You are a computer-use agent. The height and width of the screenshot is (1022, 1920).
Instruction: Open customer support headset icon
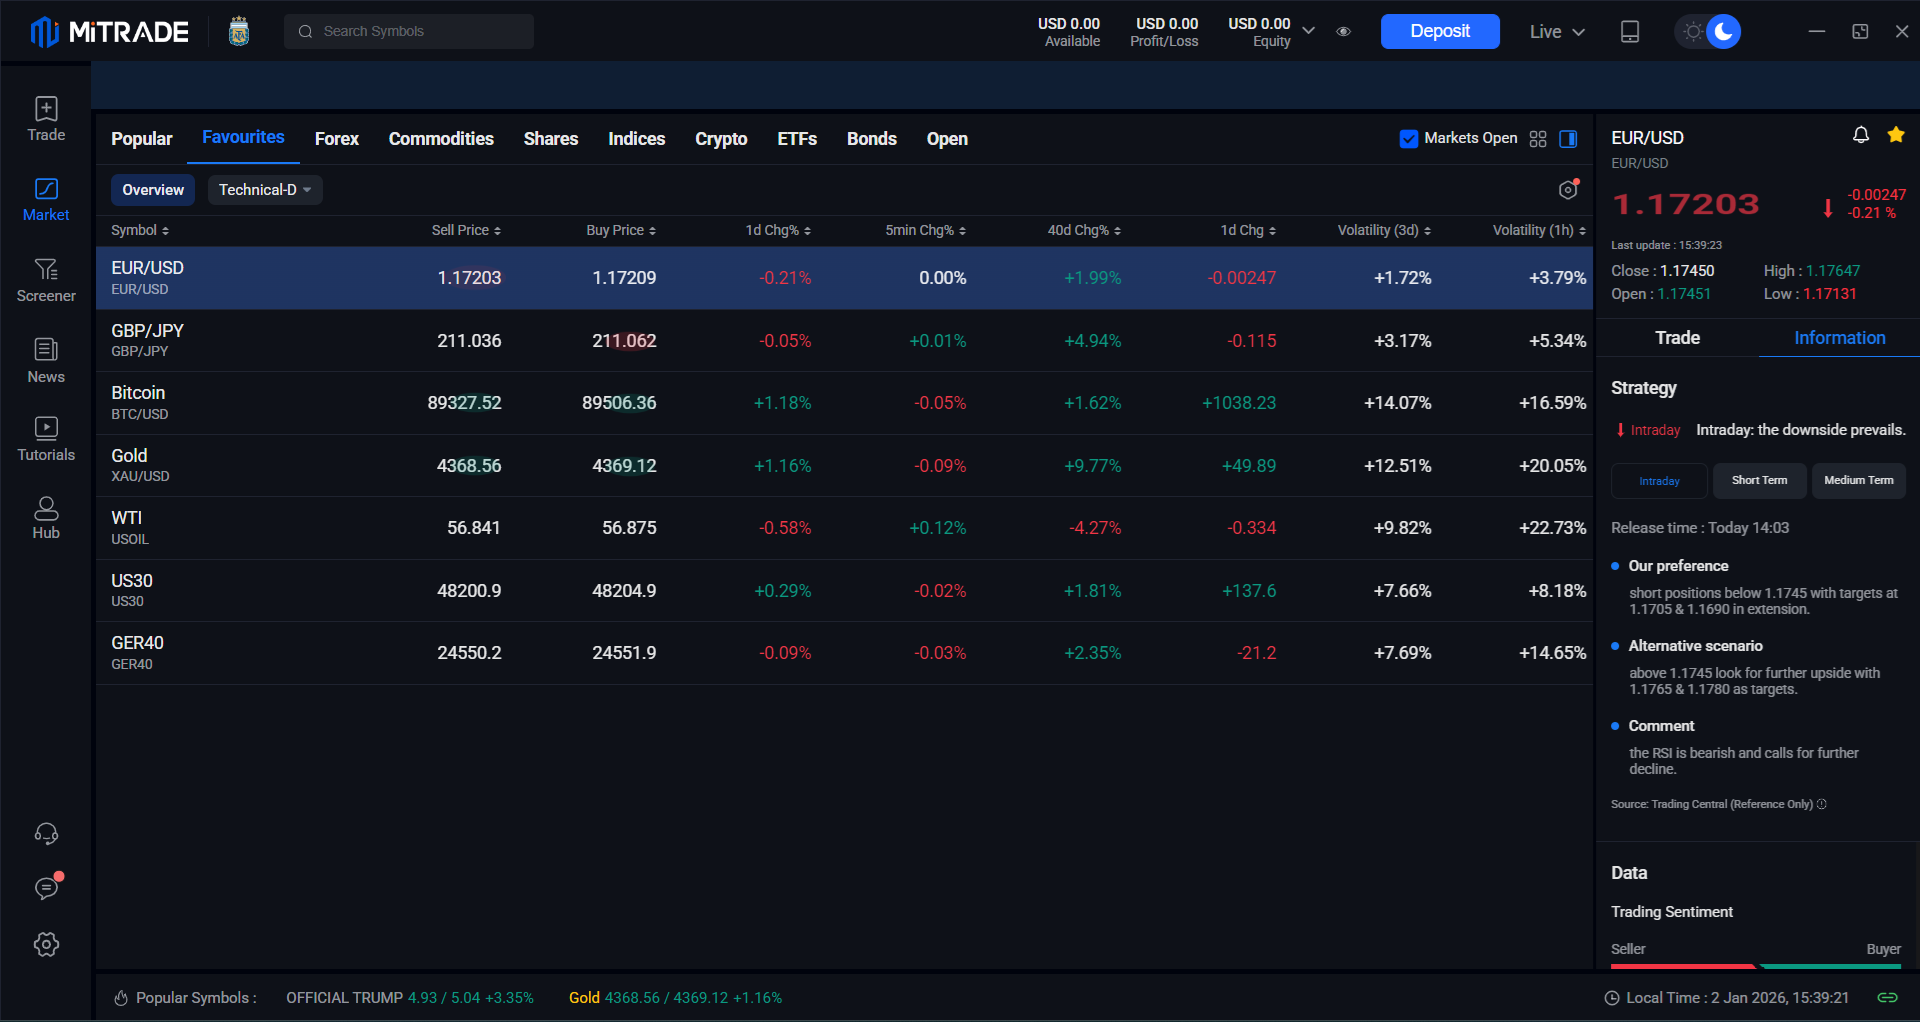(46, 833)
